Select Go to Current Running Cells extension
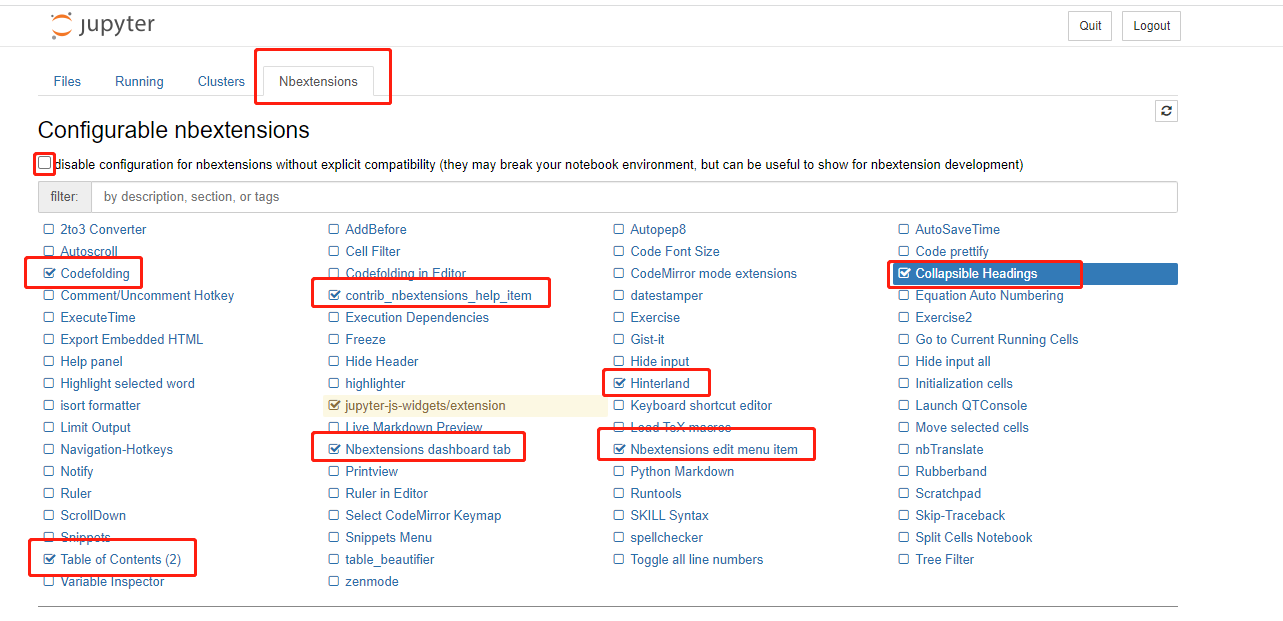The image size is (1283, 621). (997, 339)
